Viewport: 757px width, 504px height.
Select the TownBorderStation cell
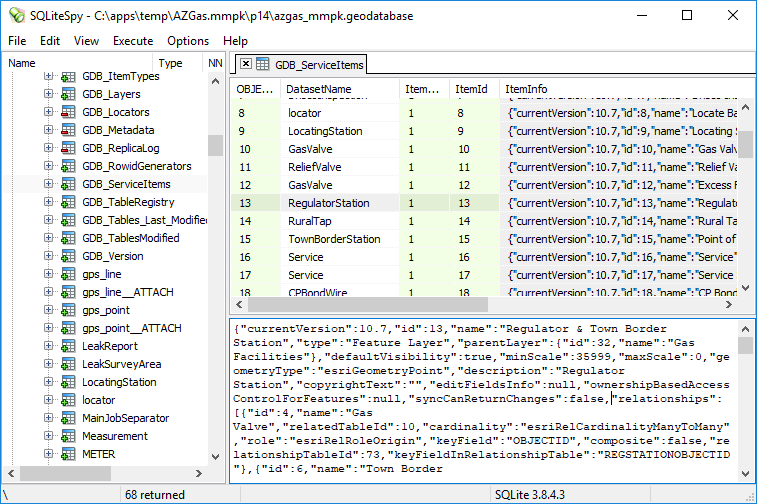(x=340, y=239)
